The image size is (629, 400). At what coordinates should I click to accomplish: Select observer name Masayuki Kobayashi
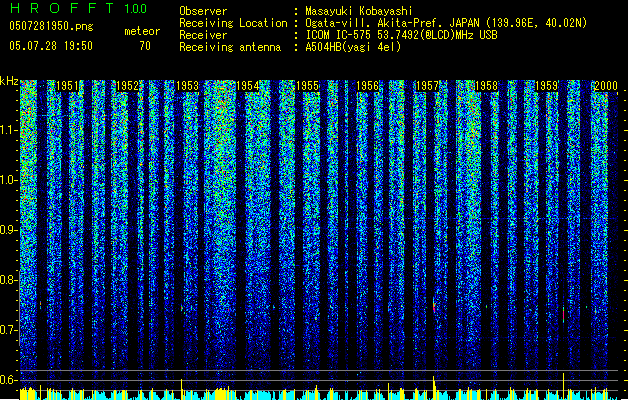coord(359,11)
